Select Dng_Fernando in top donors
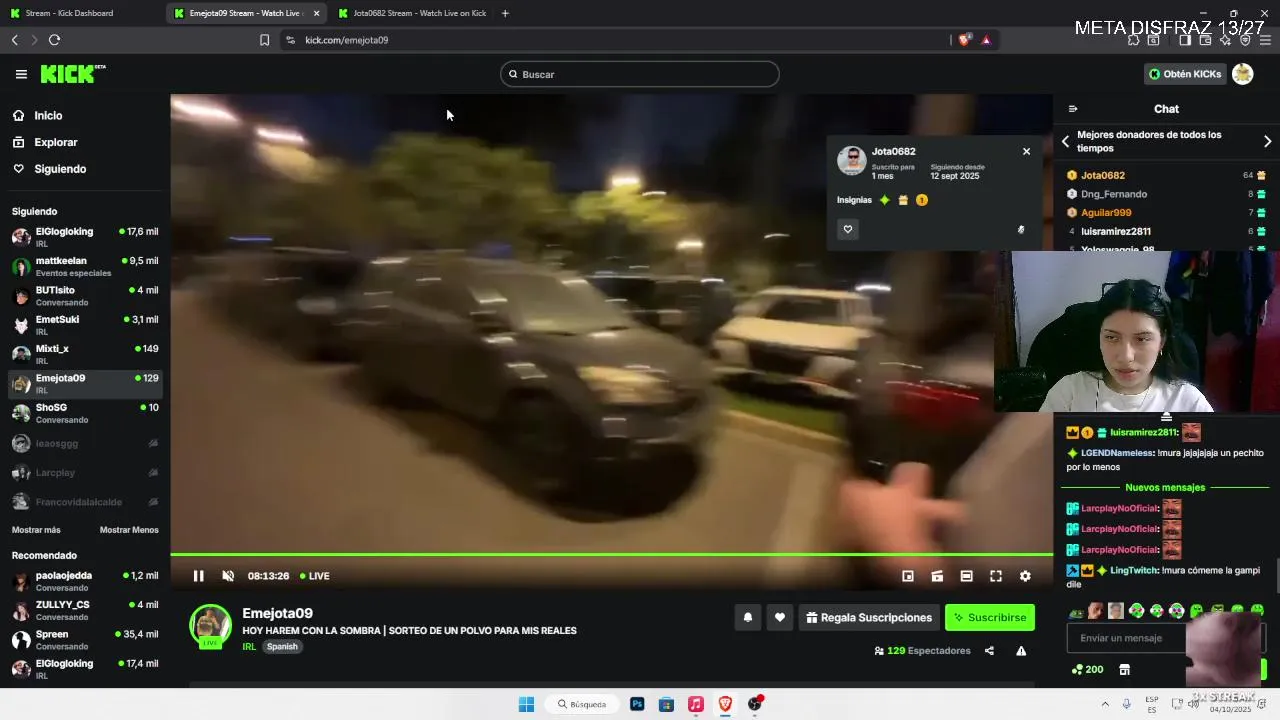1280x720 pixels. tap(1114, 194)
